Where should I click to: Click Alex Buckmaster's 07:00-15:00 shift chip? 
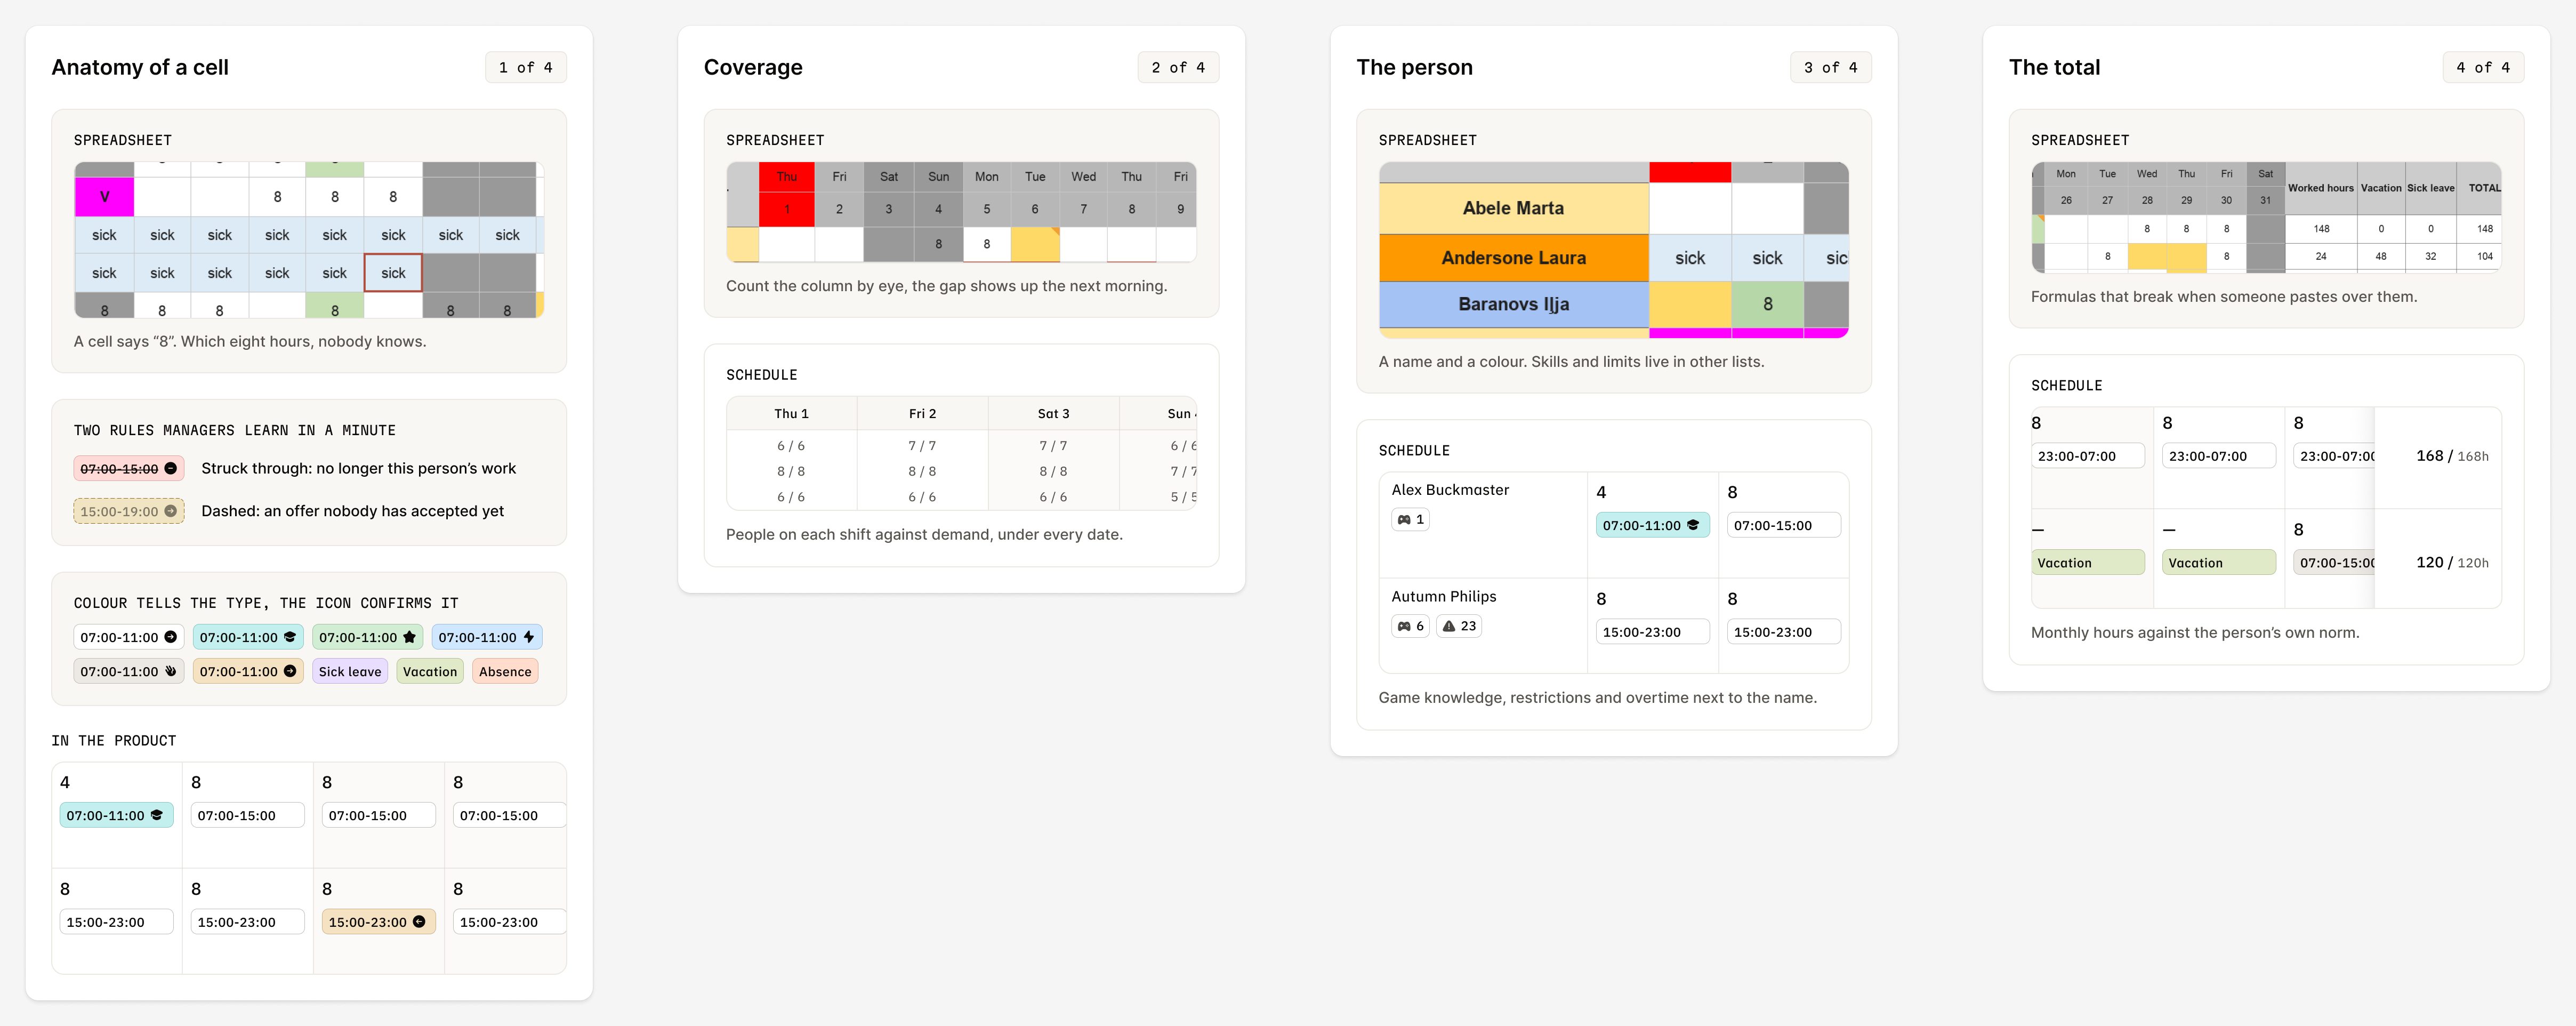1783,525
